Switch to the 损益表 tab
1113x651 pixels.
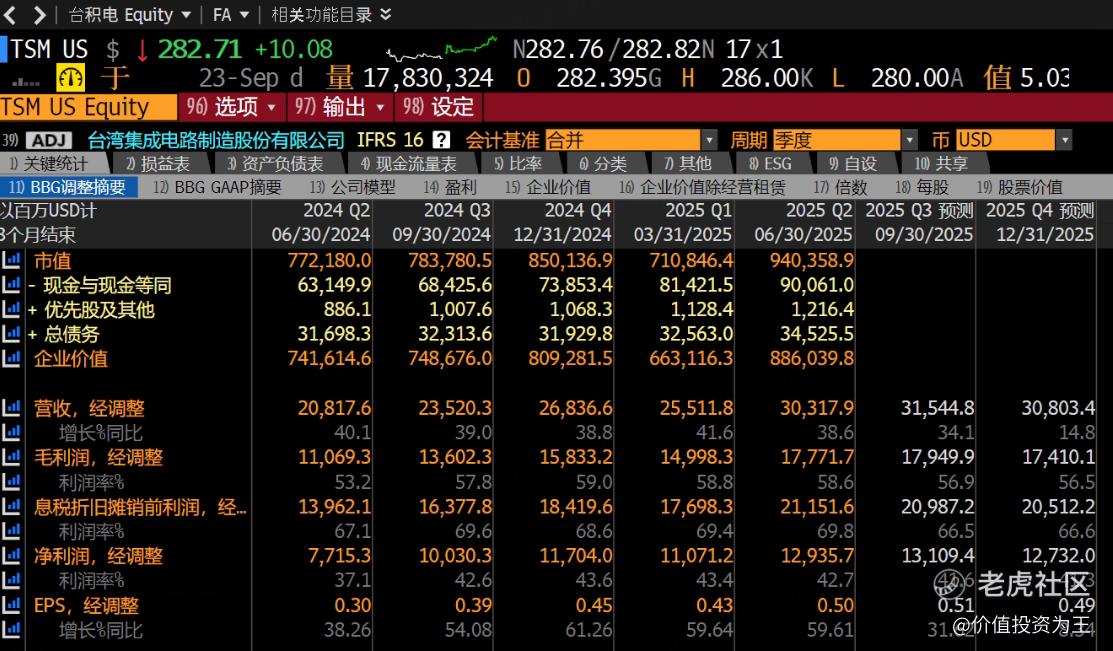[158, 164]
